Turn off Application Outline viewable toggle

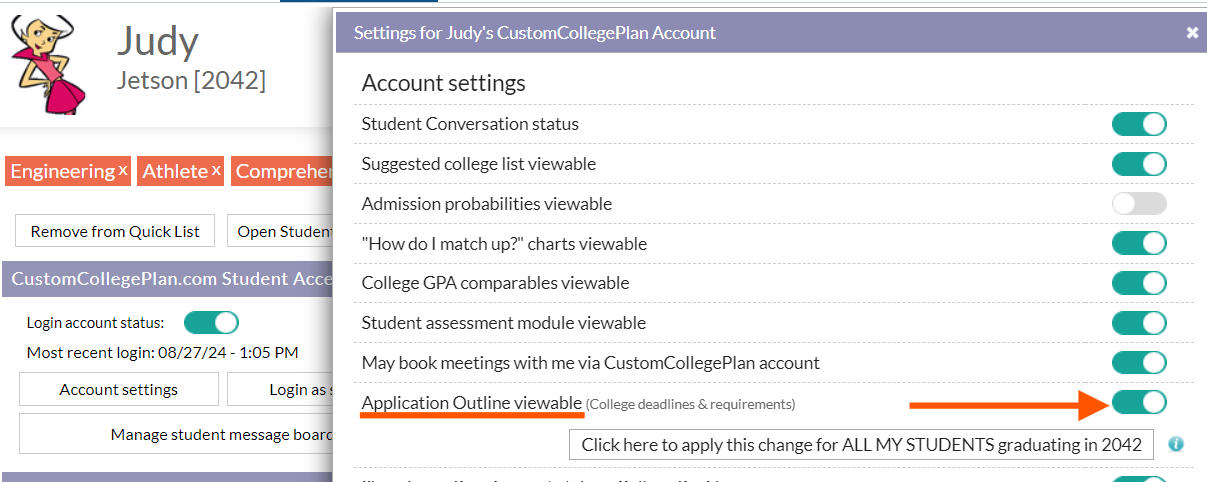[1139, 403]
